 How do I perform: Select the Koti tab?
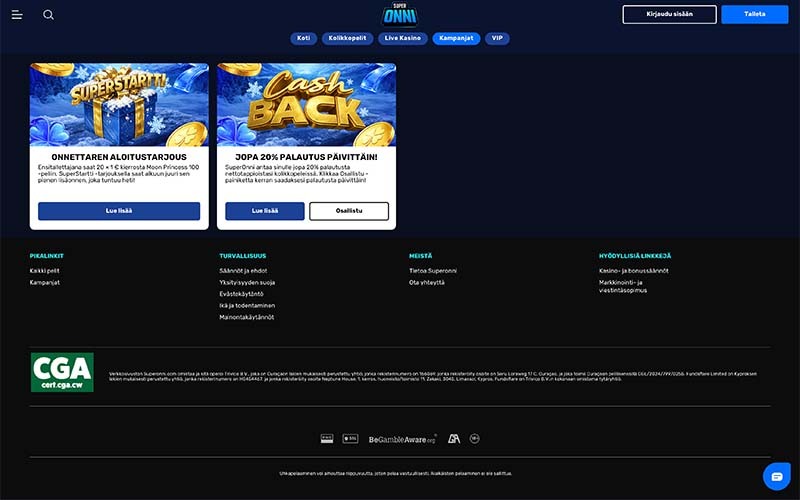tap(304, 38)
